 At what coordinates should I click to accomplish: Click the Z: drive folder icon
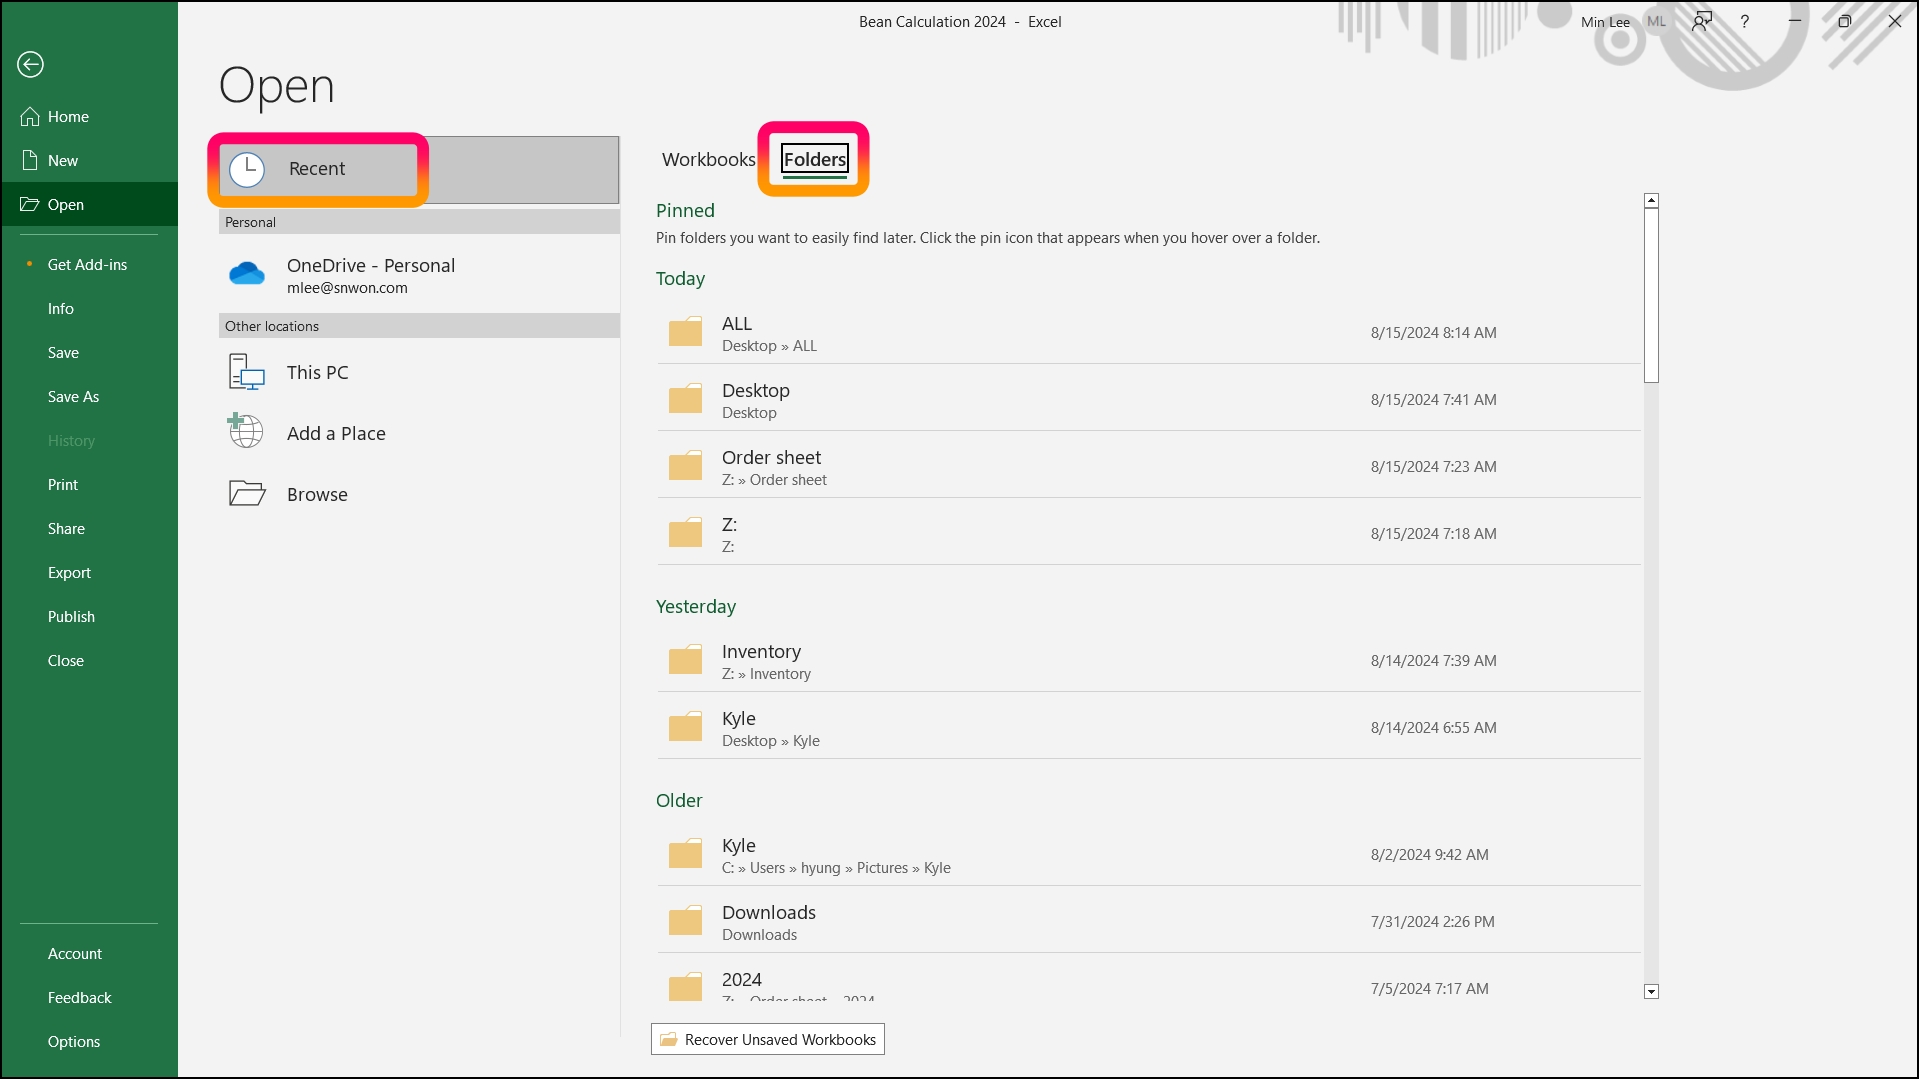coord(685,534)
